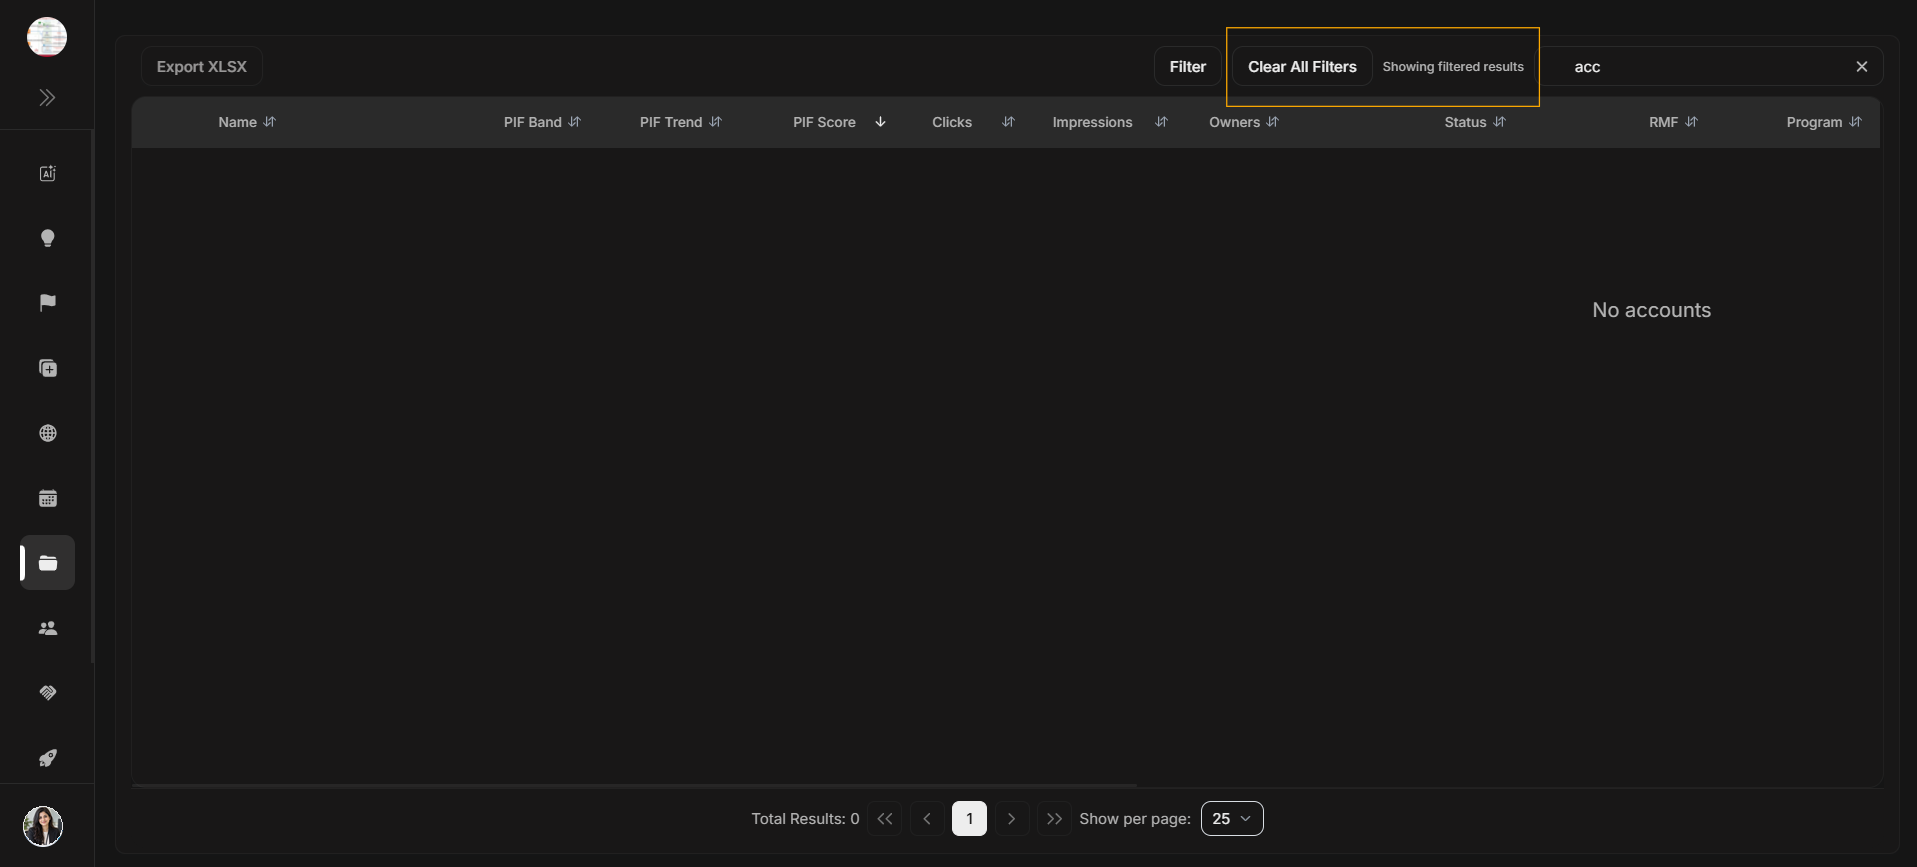
Task: Select the folder accounts sidebar icon
Action: coord(47,563)
